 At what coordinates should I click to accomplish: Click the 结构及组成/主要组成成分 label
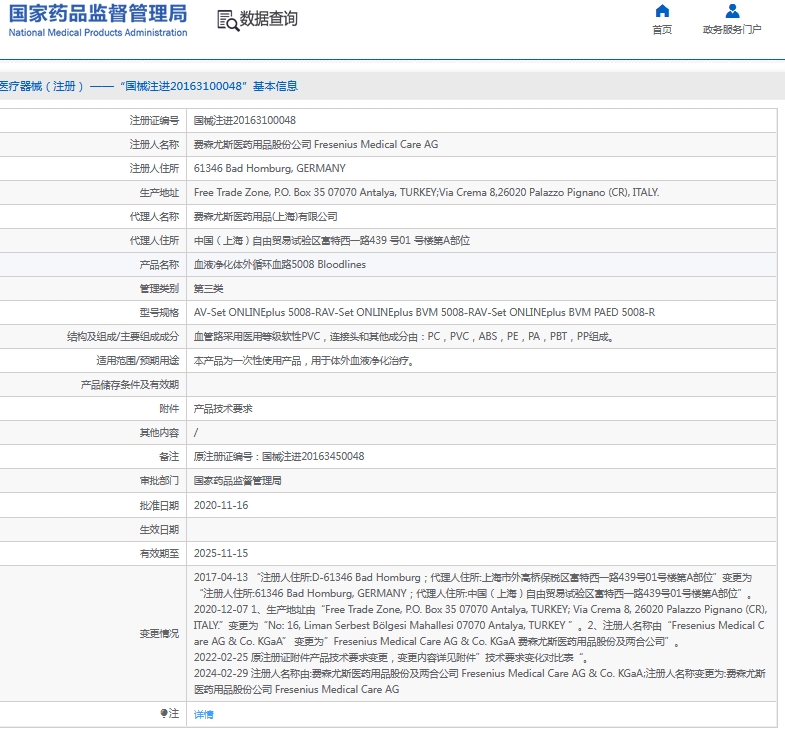click(123, 336)
